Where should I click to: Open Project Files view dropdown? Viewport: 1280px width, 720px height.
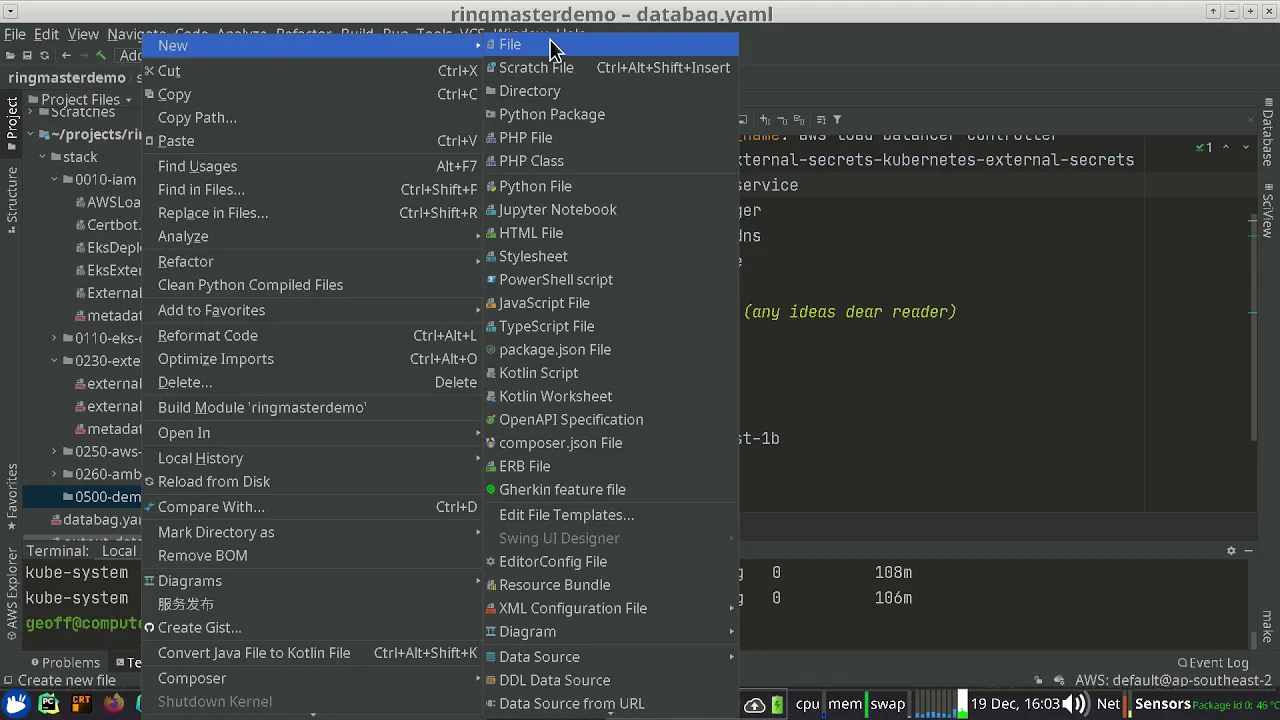tap(82, 99)
